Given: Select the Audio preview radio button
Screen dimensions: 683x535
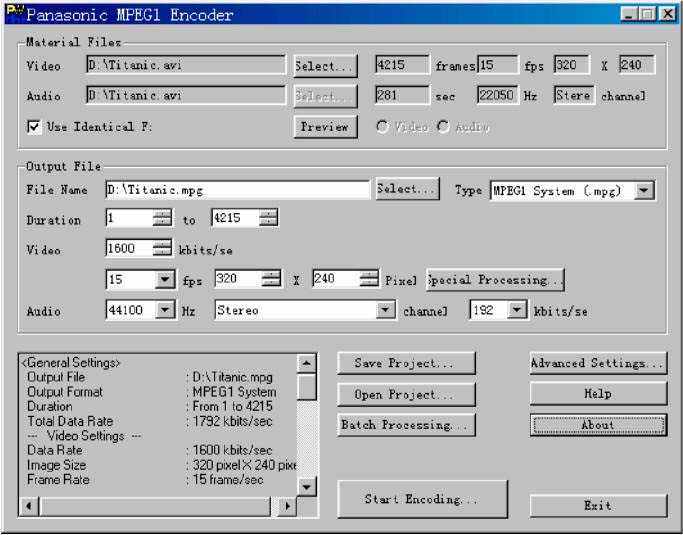Looking at the screenshot, I should pos(443,127).
